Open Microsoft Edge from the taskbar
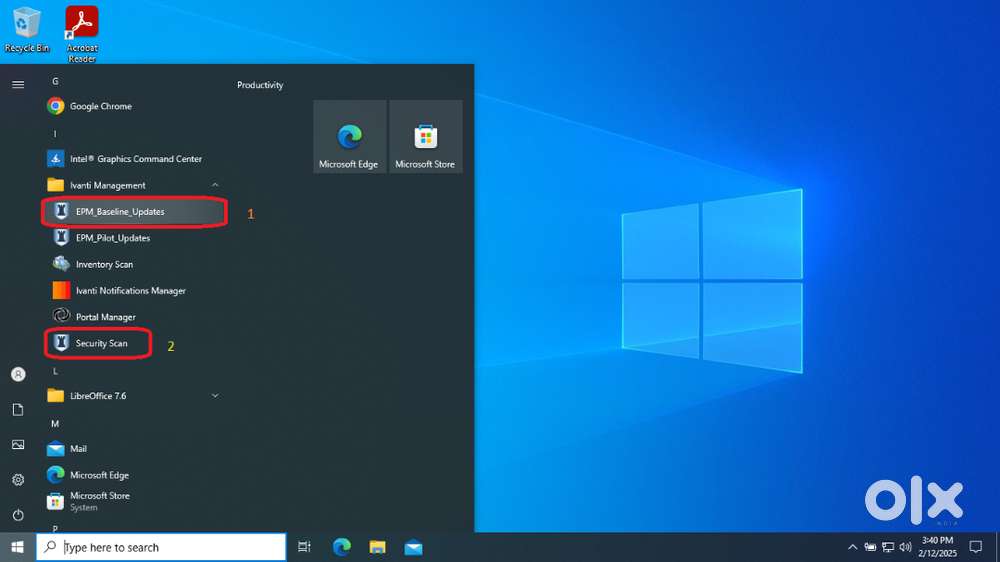 pyautogui.click(x=342, y=547)
